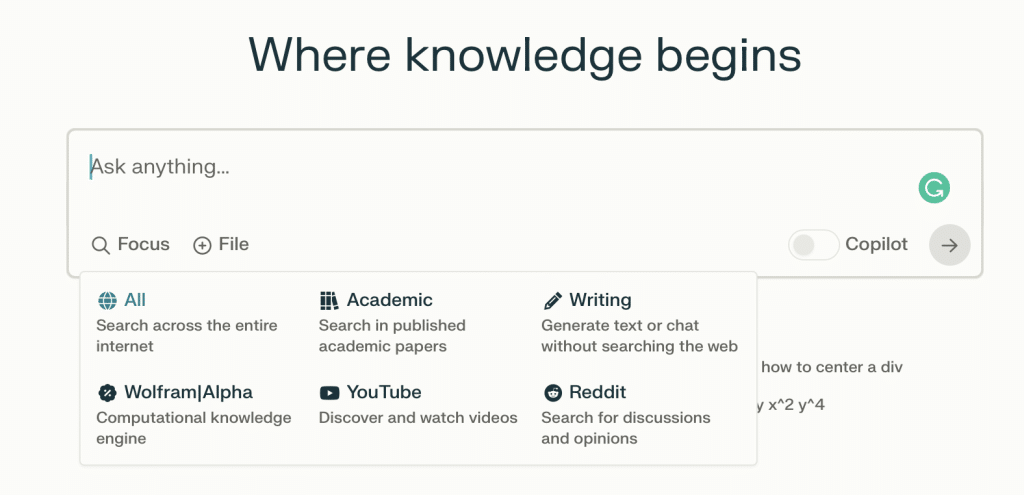
Task: Click the YouTube play icon
Action: [329, 392]
